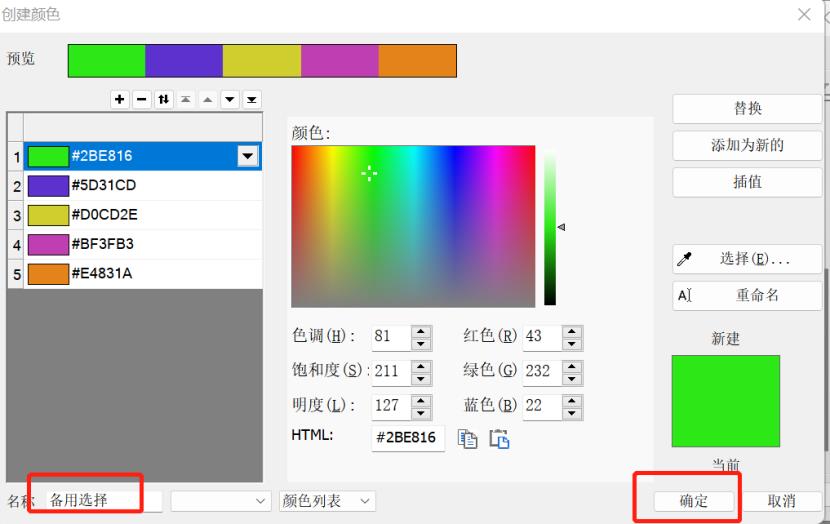Decrease the 蓝色(B) value

click(572, 413)
